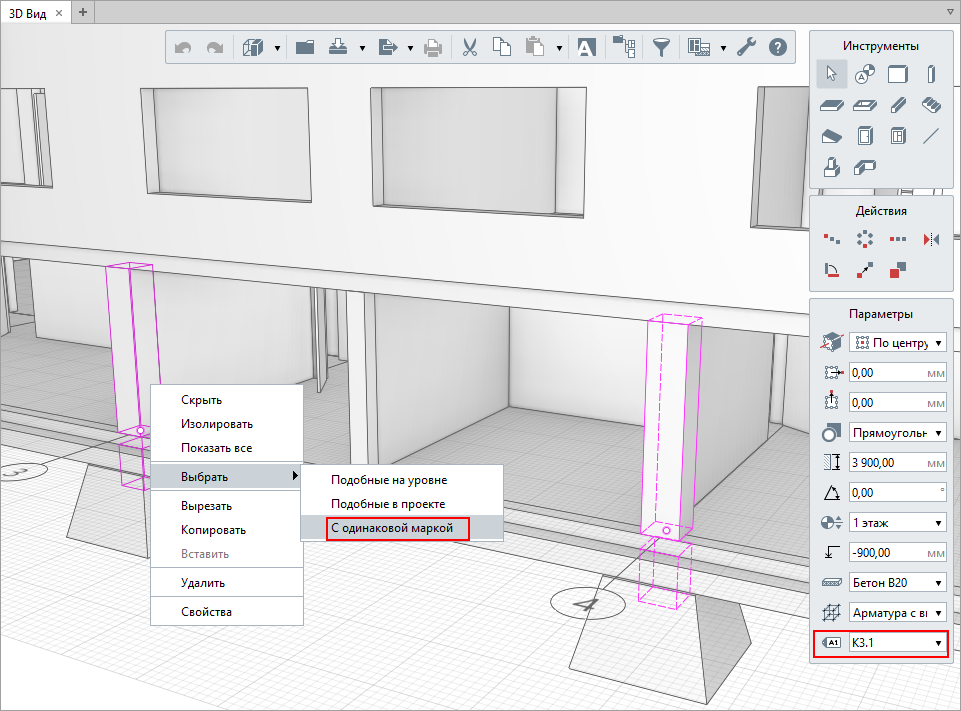Click the print icon in toolbar
961x711 pixels.
click(433, 46)
